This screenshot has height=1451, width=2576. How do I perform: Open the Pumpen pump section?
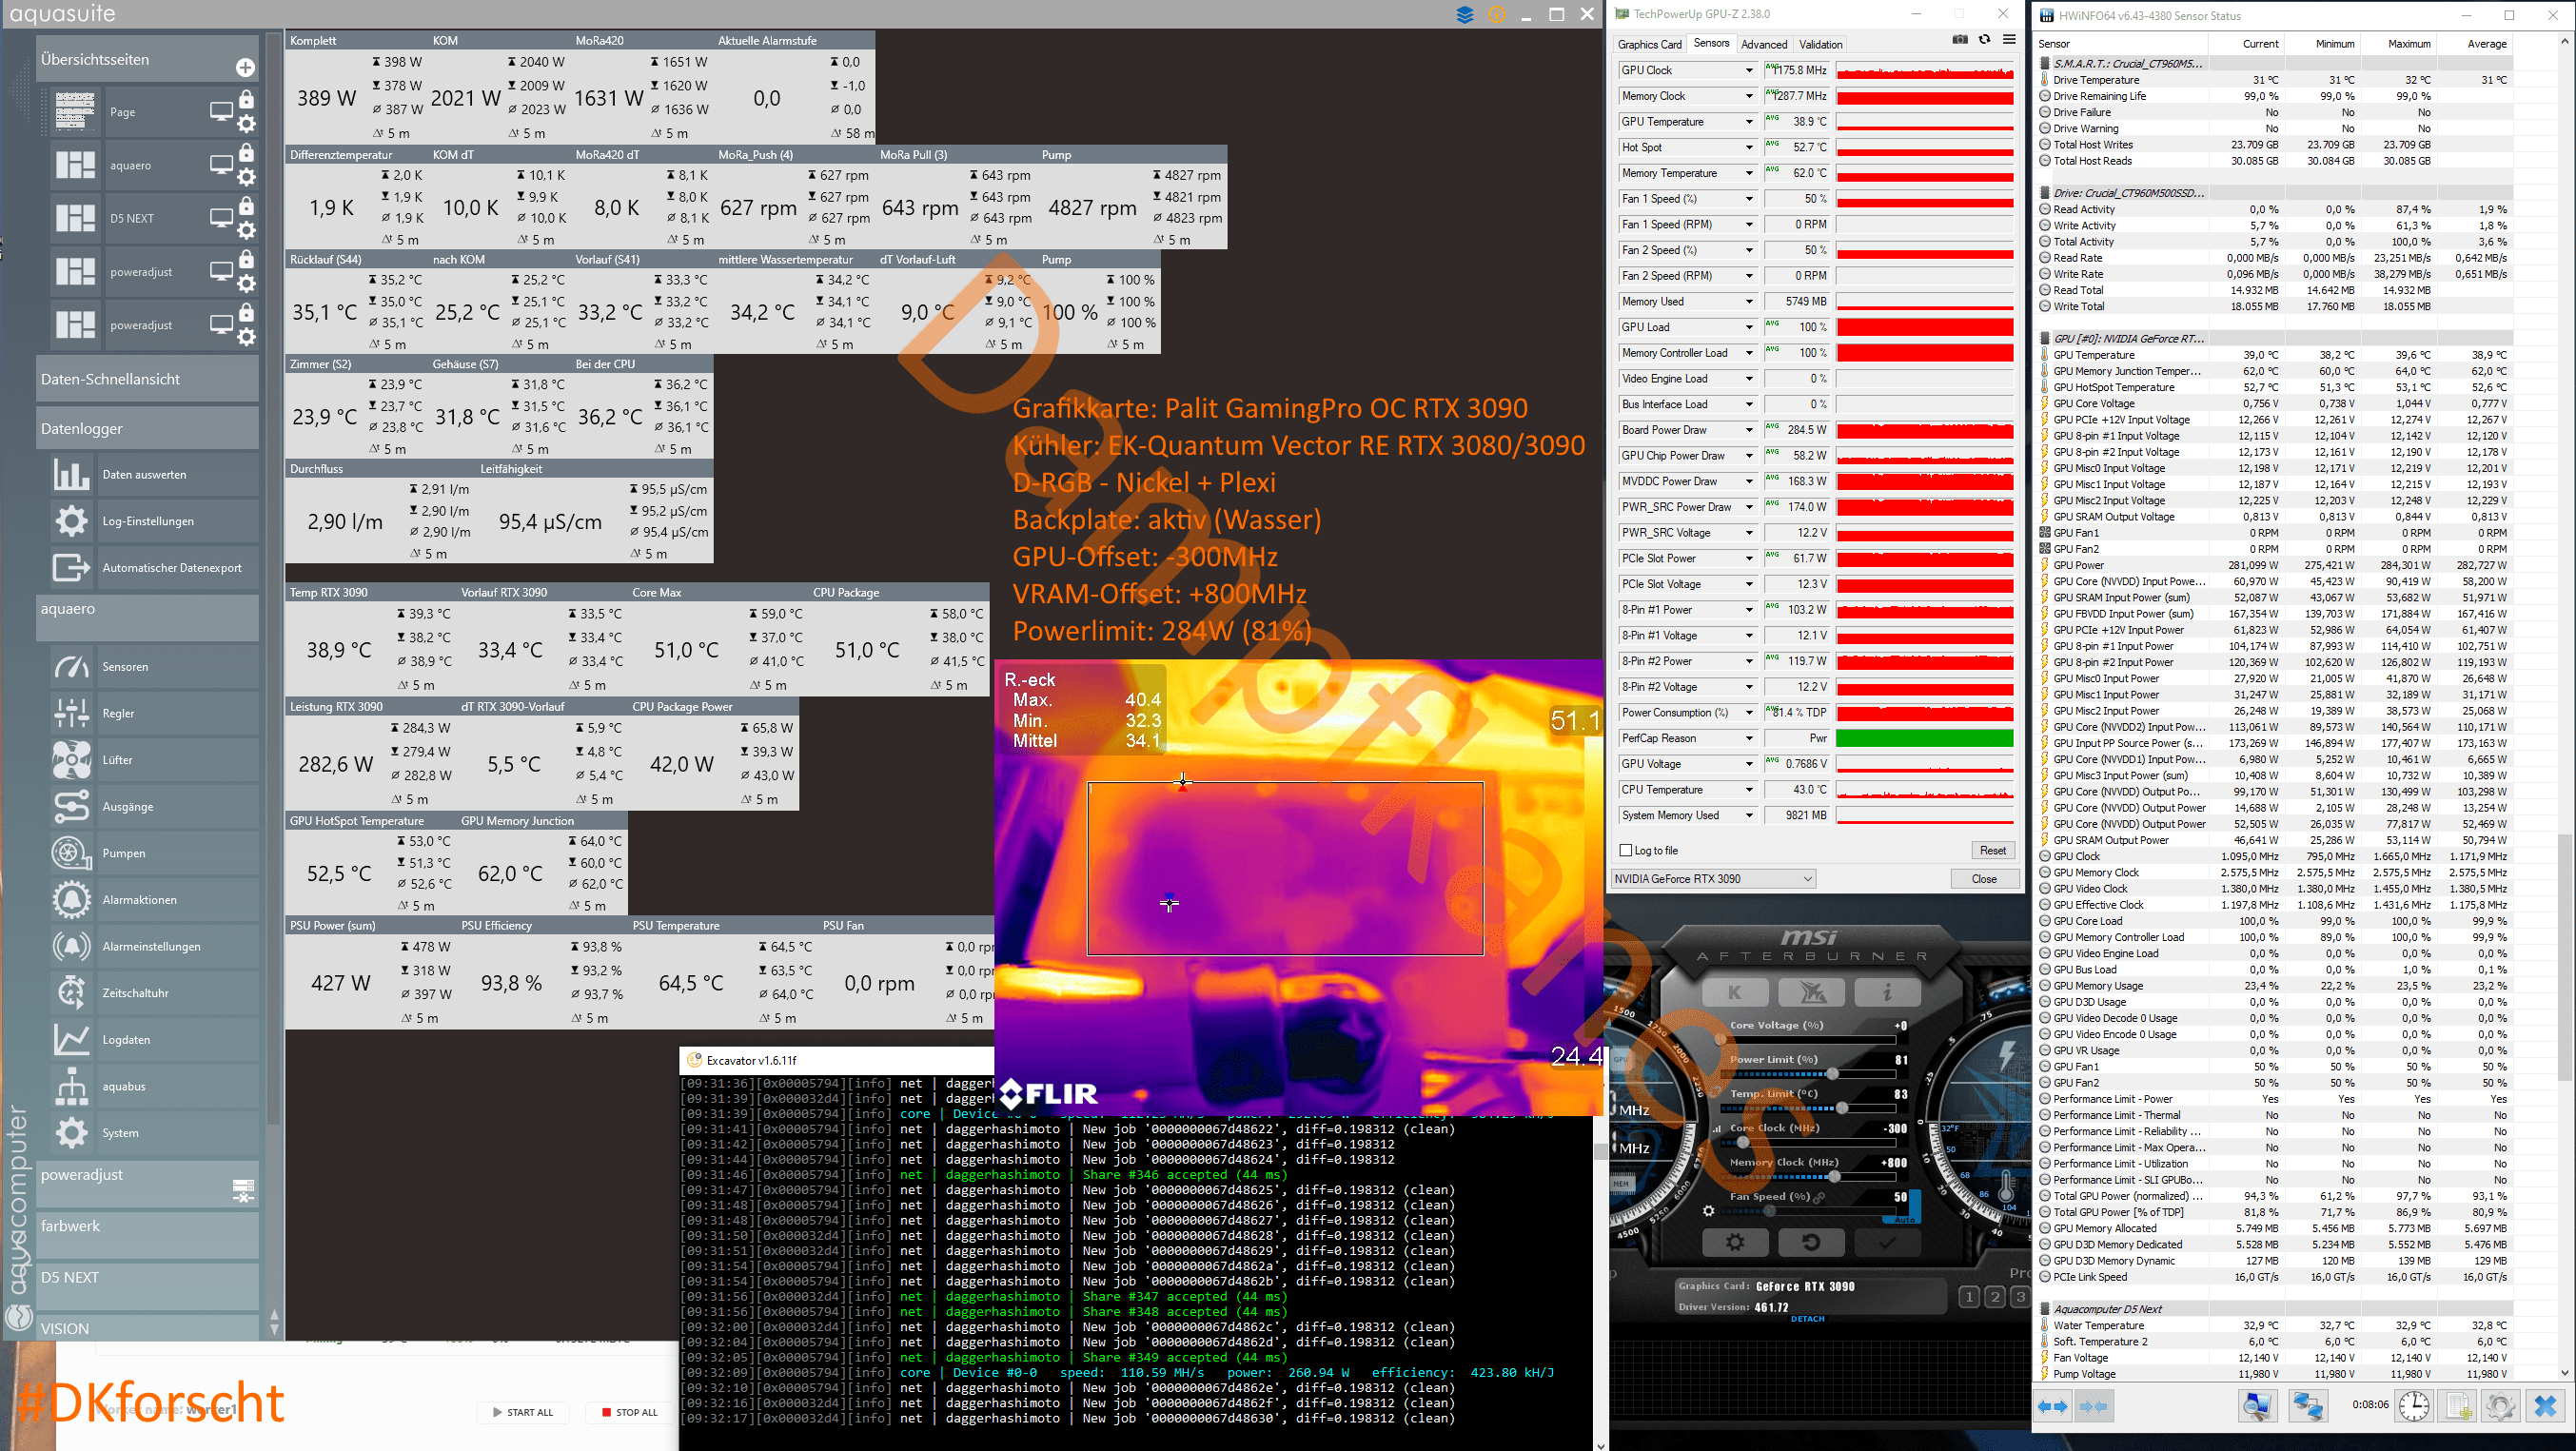click(x=153, y=853)
